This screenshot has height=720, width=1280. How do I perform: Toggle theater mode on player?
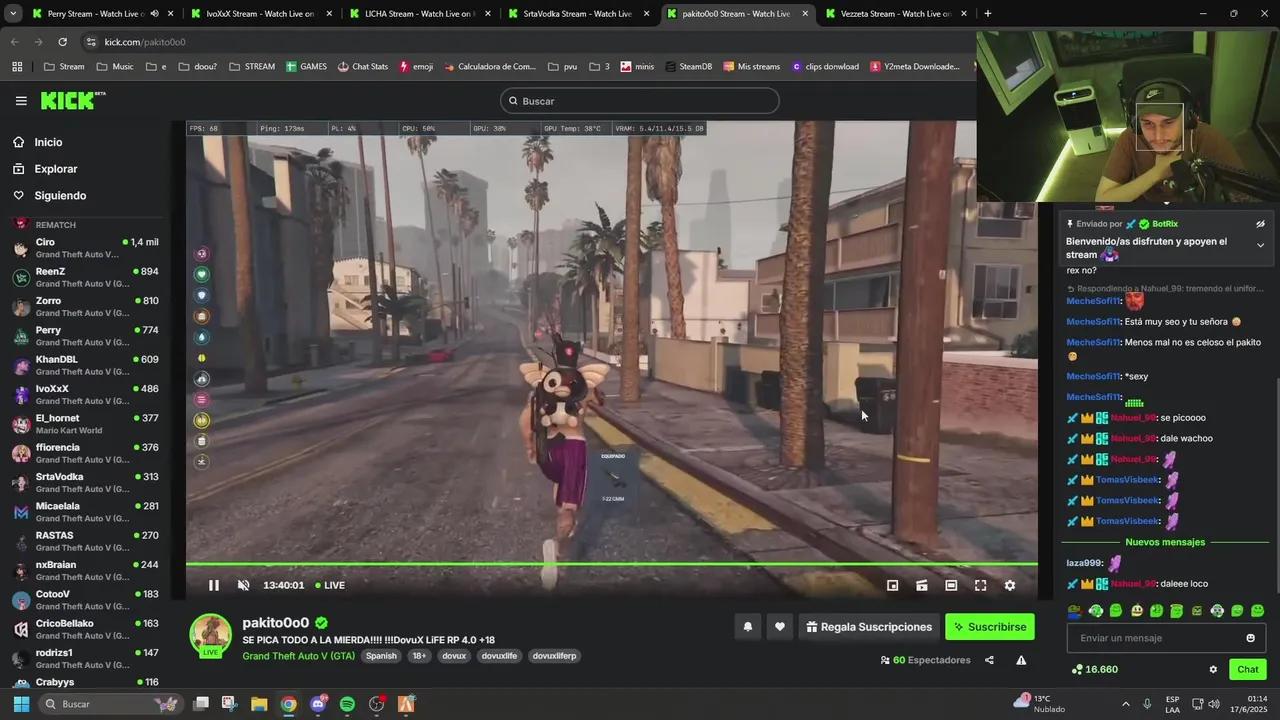coord(951,586)
